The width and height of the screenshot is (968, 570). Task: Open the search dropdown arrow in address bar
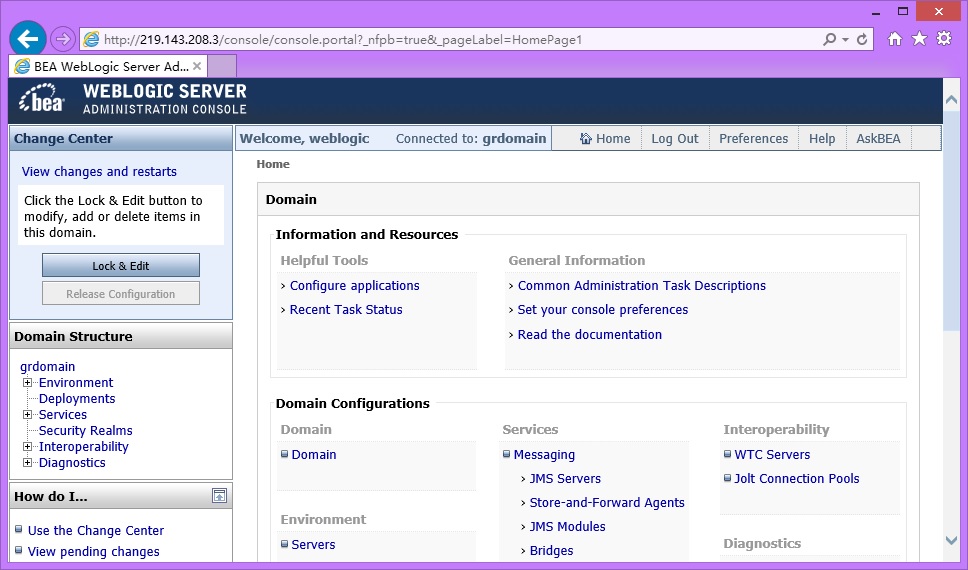pos(845,40)
